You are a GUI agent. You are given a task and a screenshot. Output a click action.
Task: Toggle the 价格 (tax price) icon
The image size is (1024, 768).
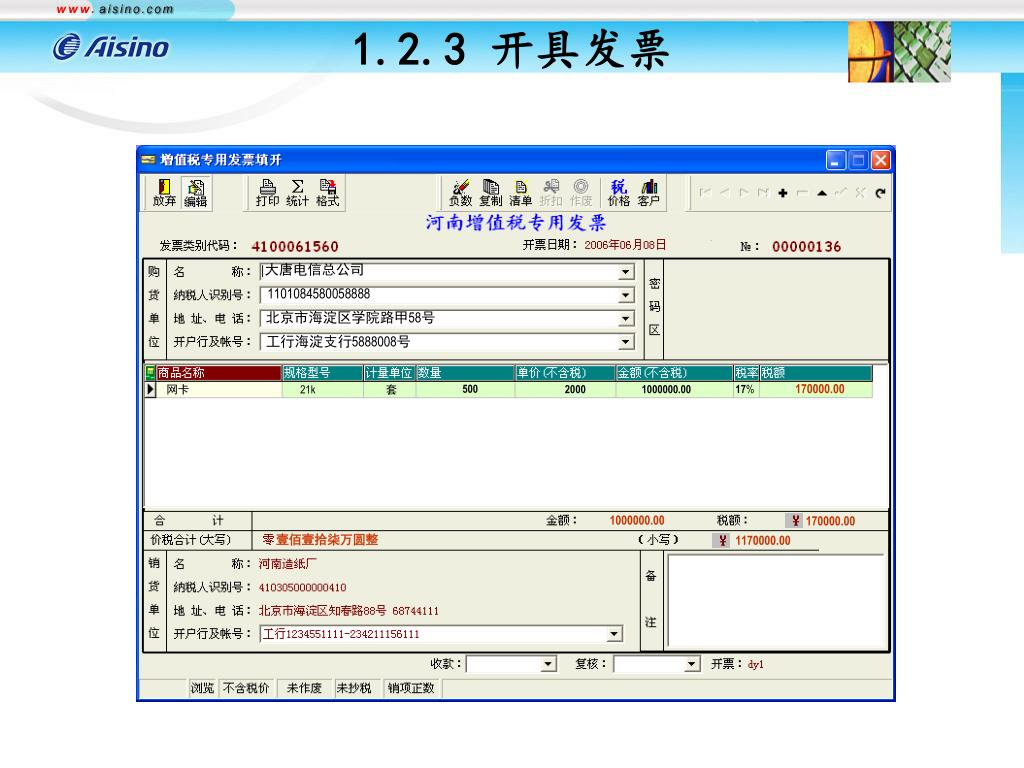618,193
